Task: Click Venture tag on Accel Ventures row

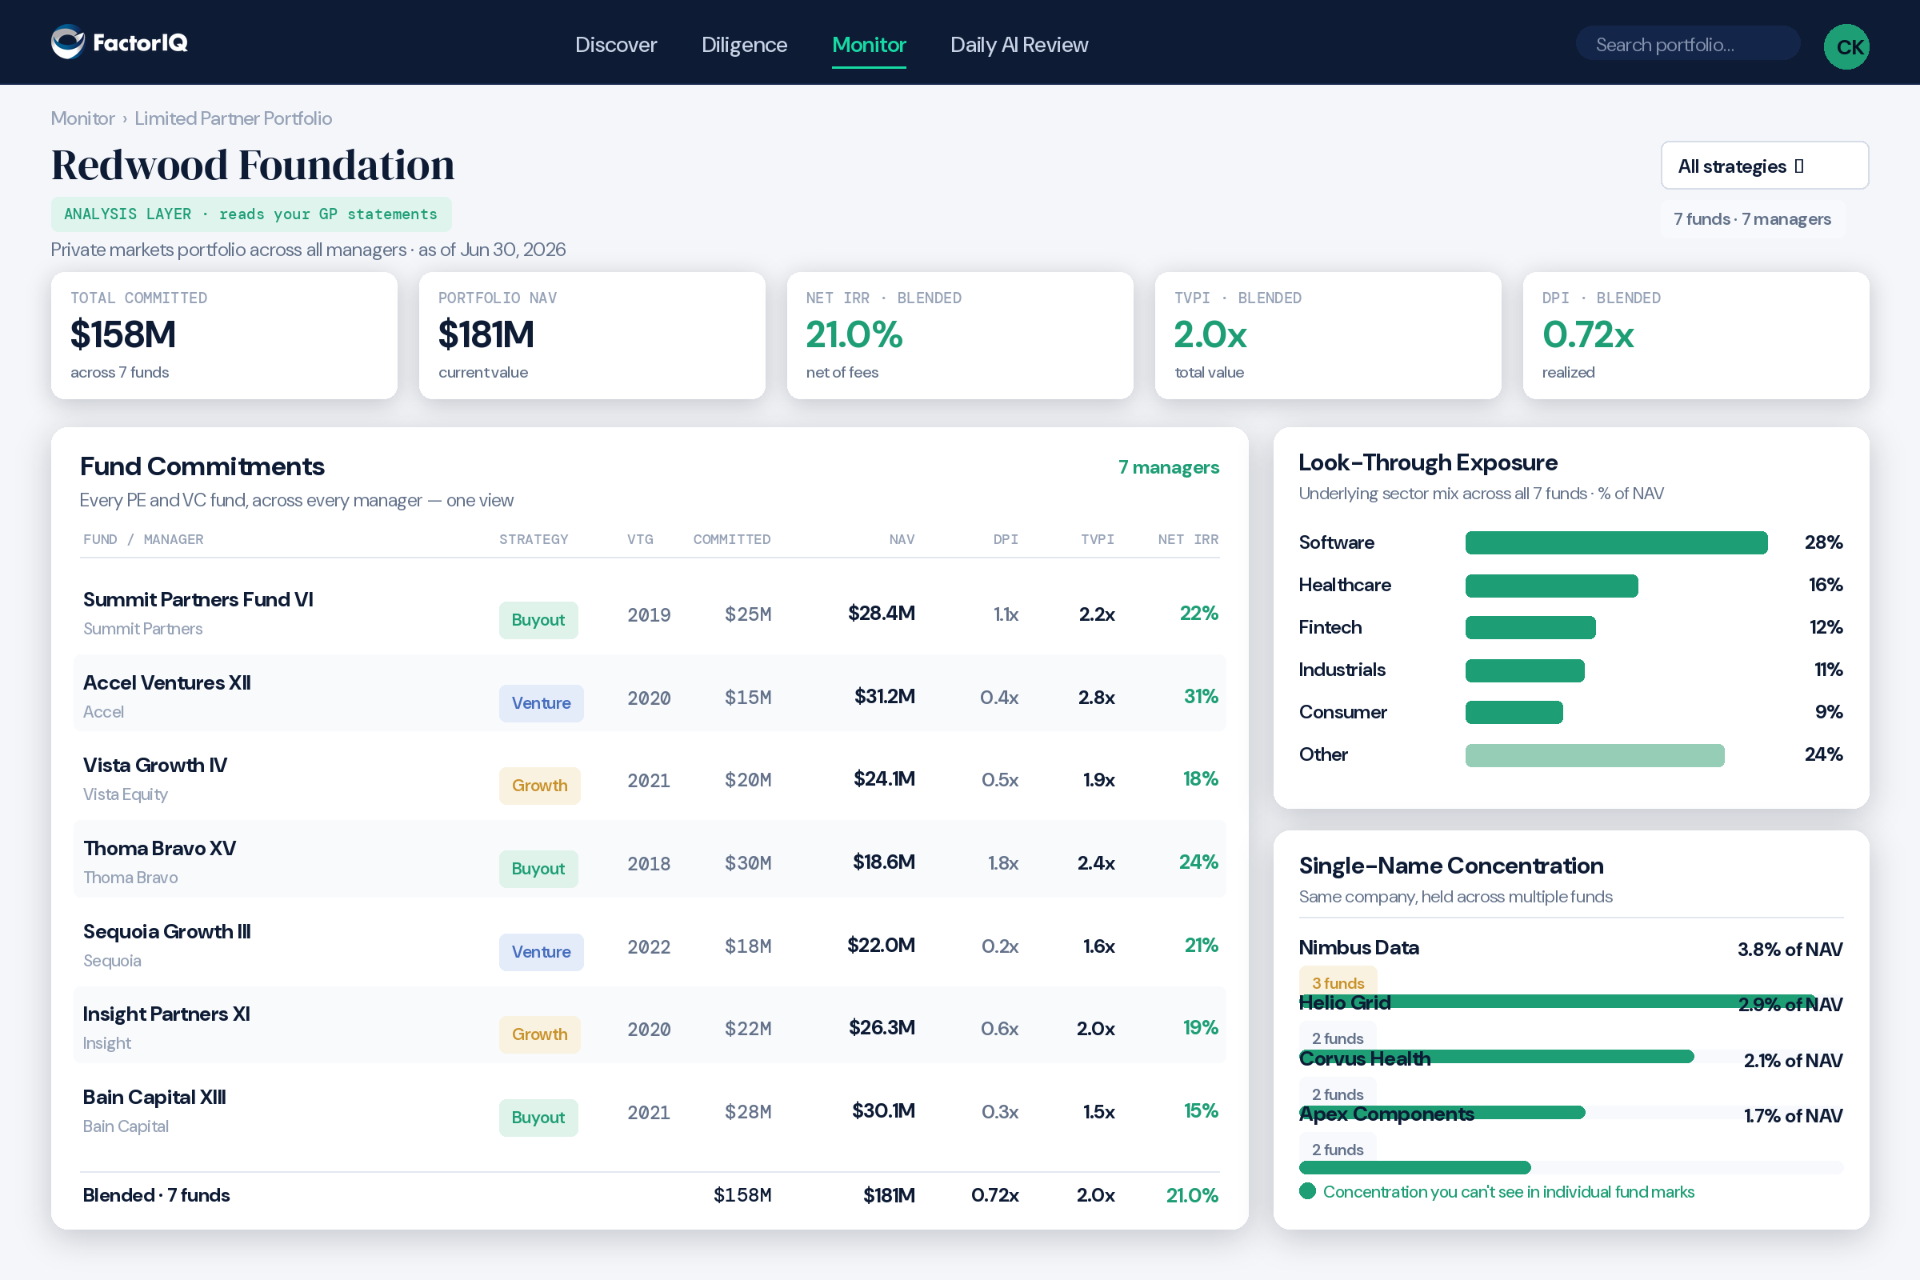Action: tap(541, 703)
